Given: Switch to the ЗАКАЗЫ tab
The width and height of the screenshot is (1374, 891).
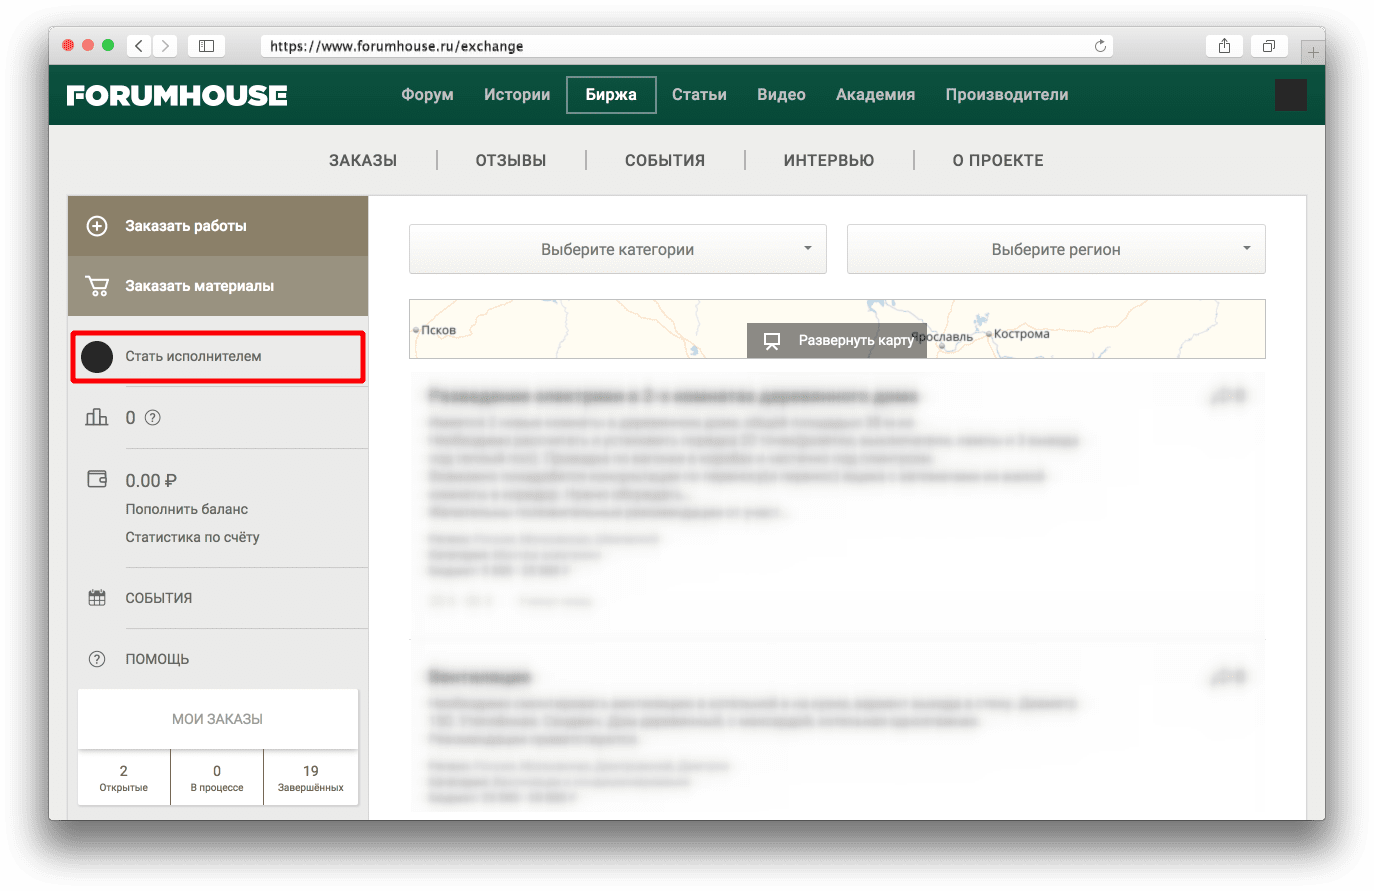Looking at the screenshot, I should click(x=363, y=160).
